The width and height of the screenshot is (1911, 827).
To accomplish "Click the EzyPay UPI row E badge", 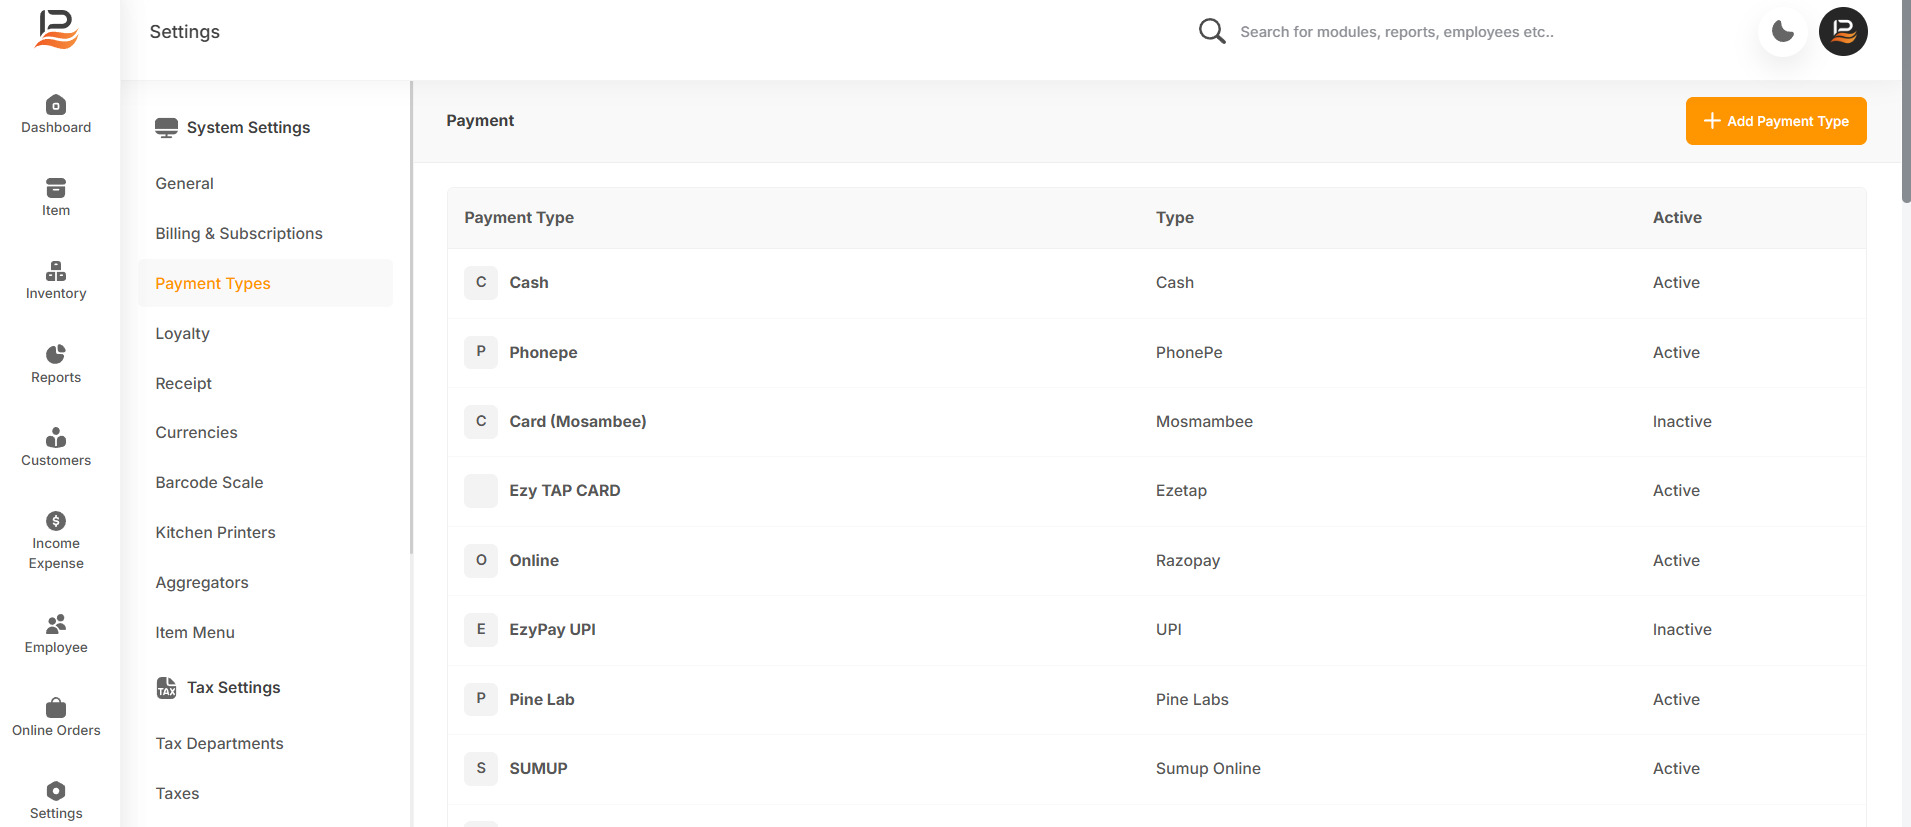I will point(481,630).
